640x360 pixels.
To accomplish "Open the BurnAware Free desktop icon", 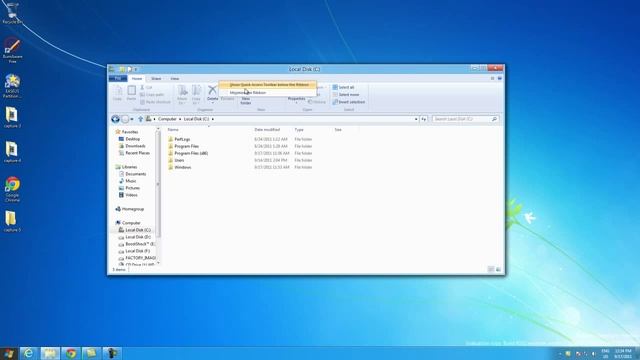I will (x=12, y=50).
